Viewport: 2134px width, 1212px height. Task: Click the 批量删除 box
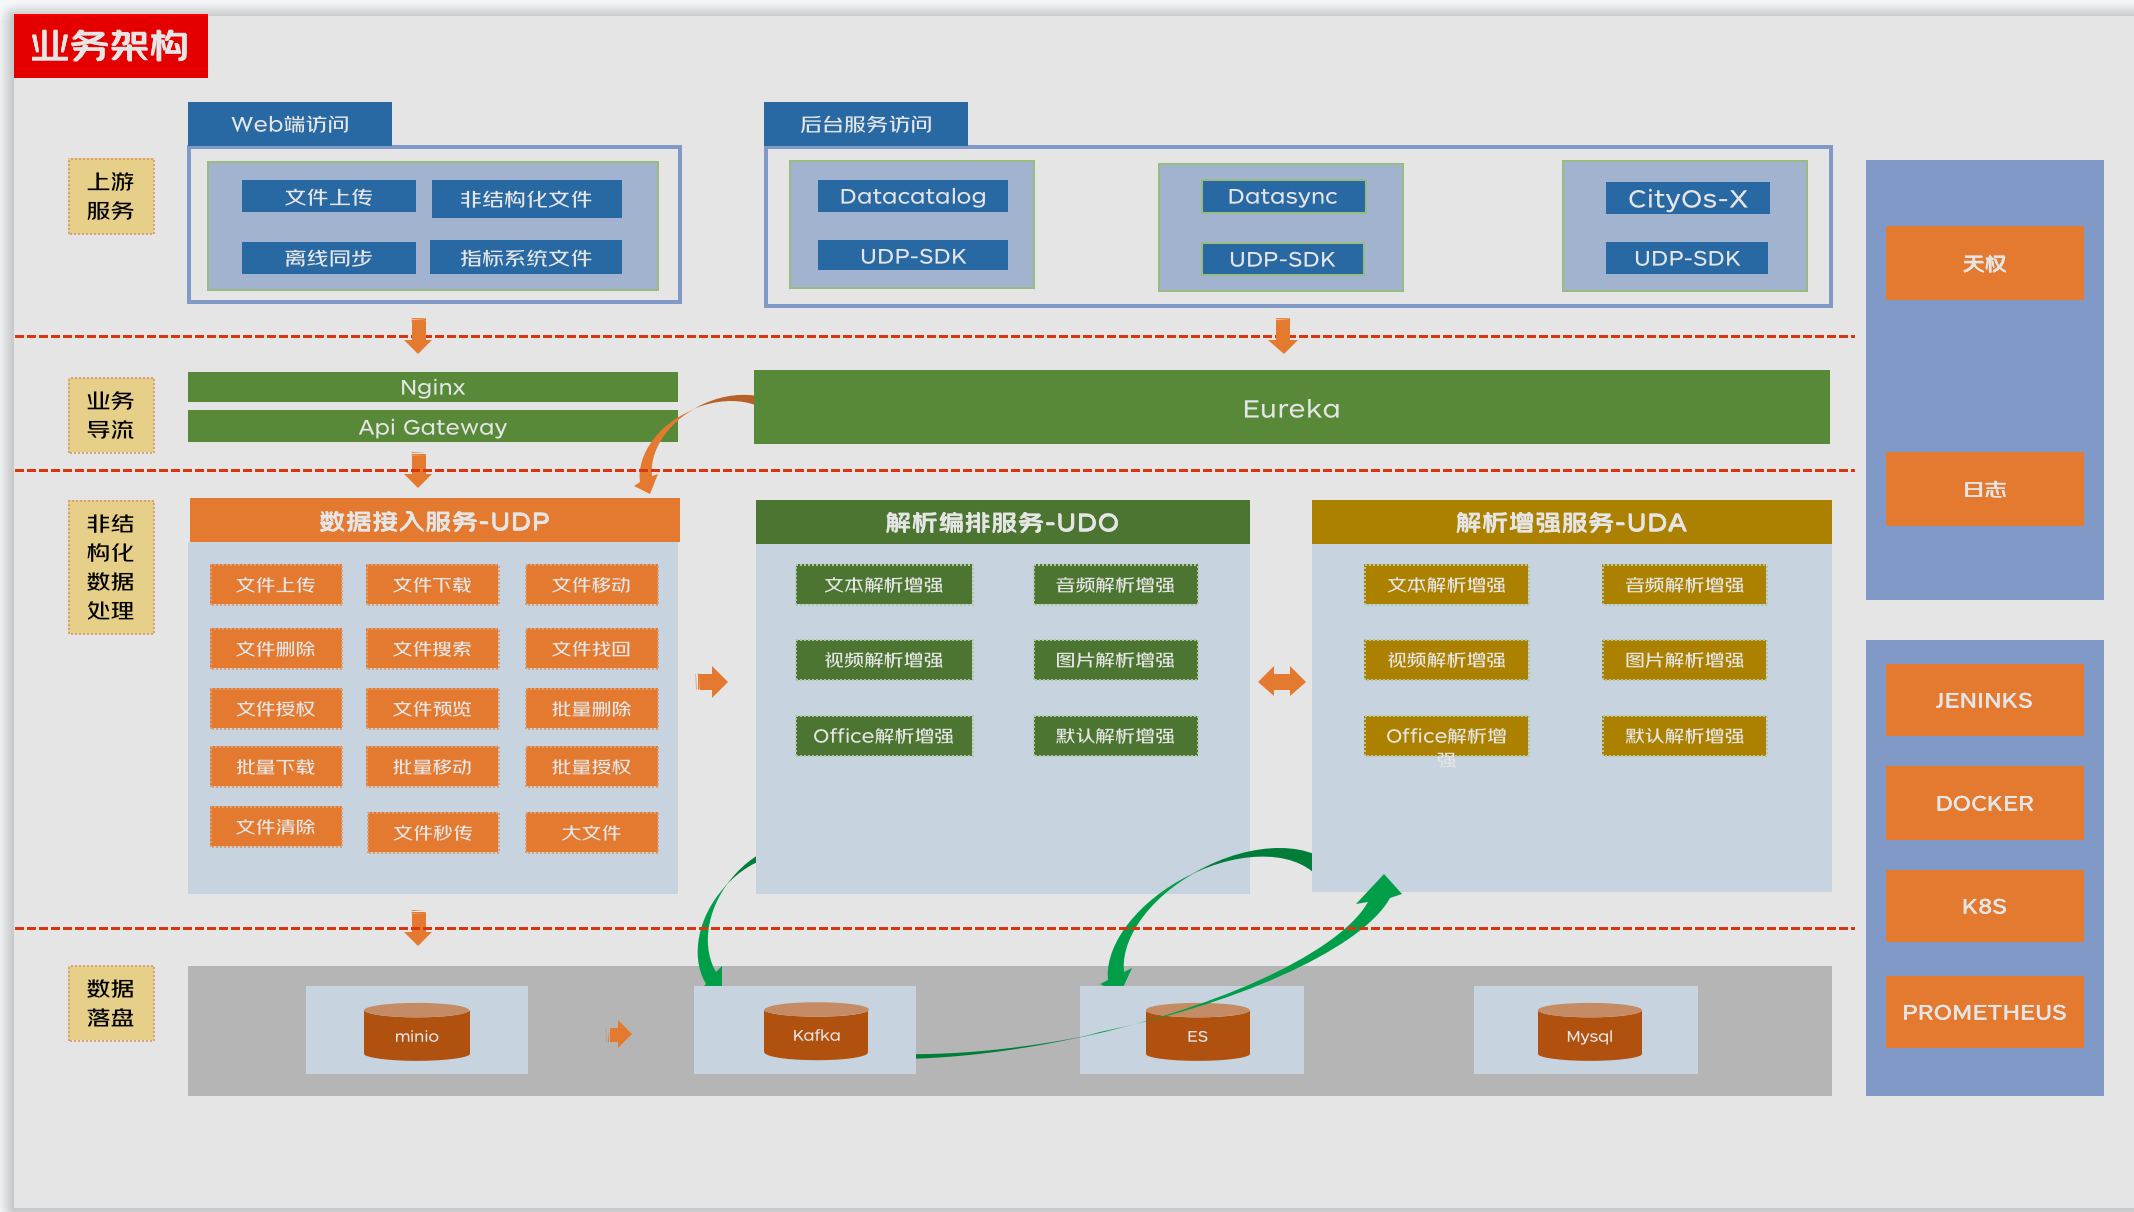point(592,709)
